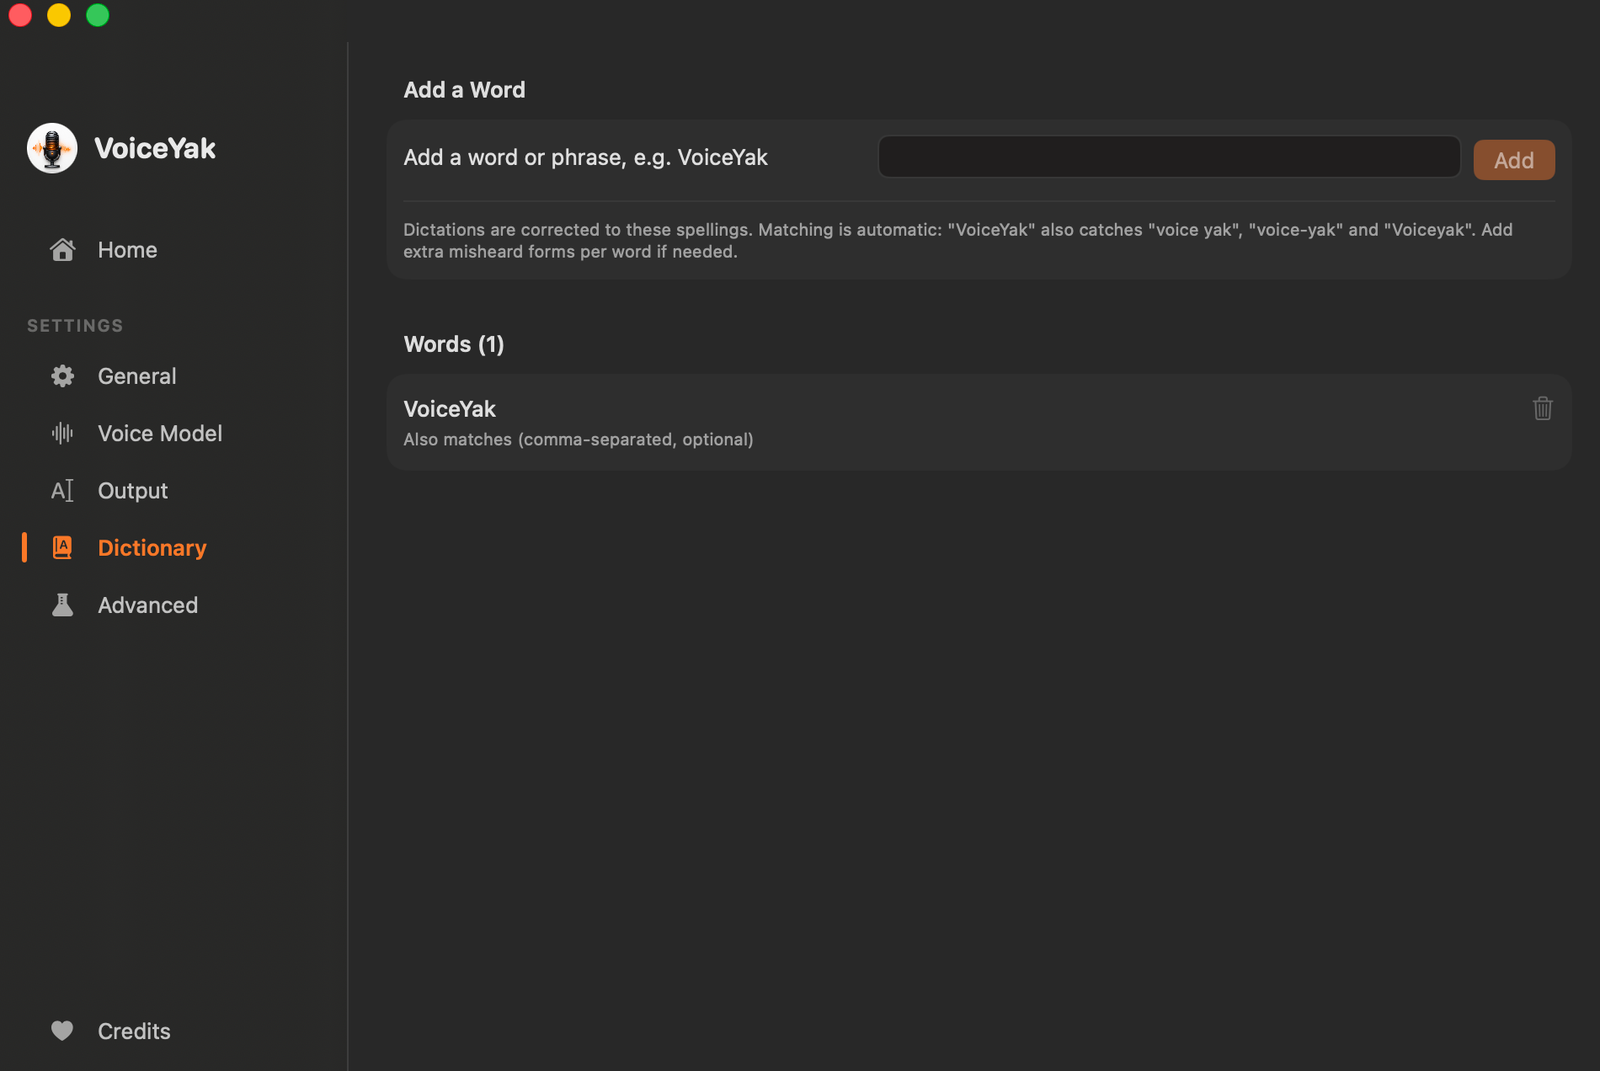Minimize the window with yellow button
This screenshot has height=1071, width=1600.
coord(59,15)
